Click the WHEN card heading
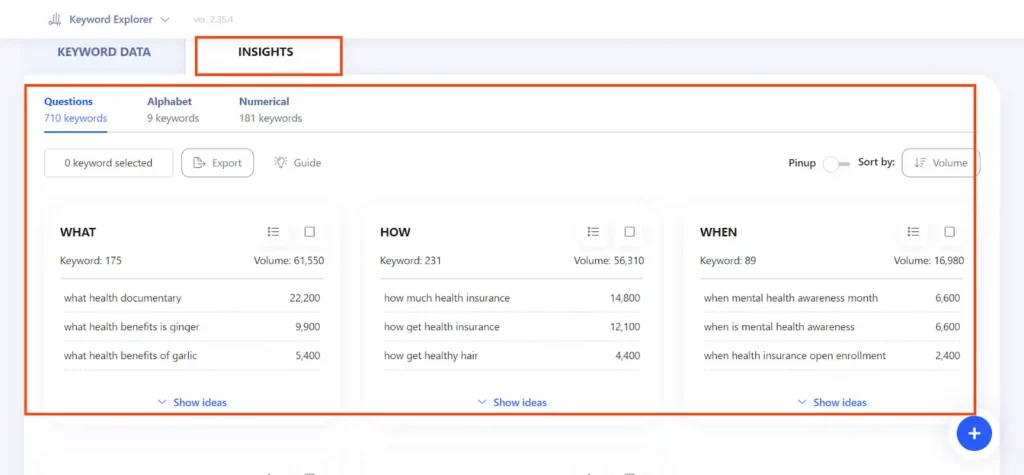The width and height of the screenshot is (1024, 475). coord(718,232)
